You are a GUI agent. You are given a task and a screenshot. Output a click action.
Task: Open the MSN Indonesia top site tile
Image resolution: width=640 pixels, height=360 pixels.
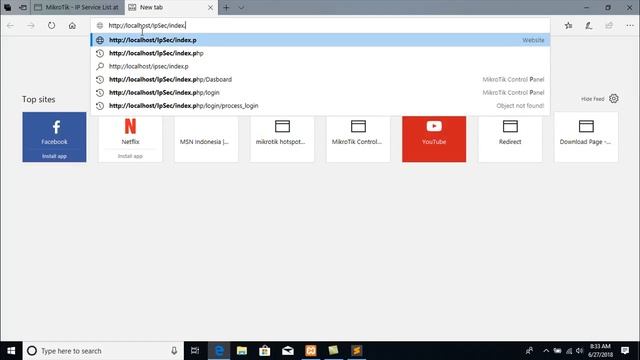coord(206,139)
